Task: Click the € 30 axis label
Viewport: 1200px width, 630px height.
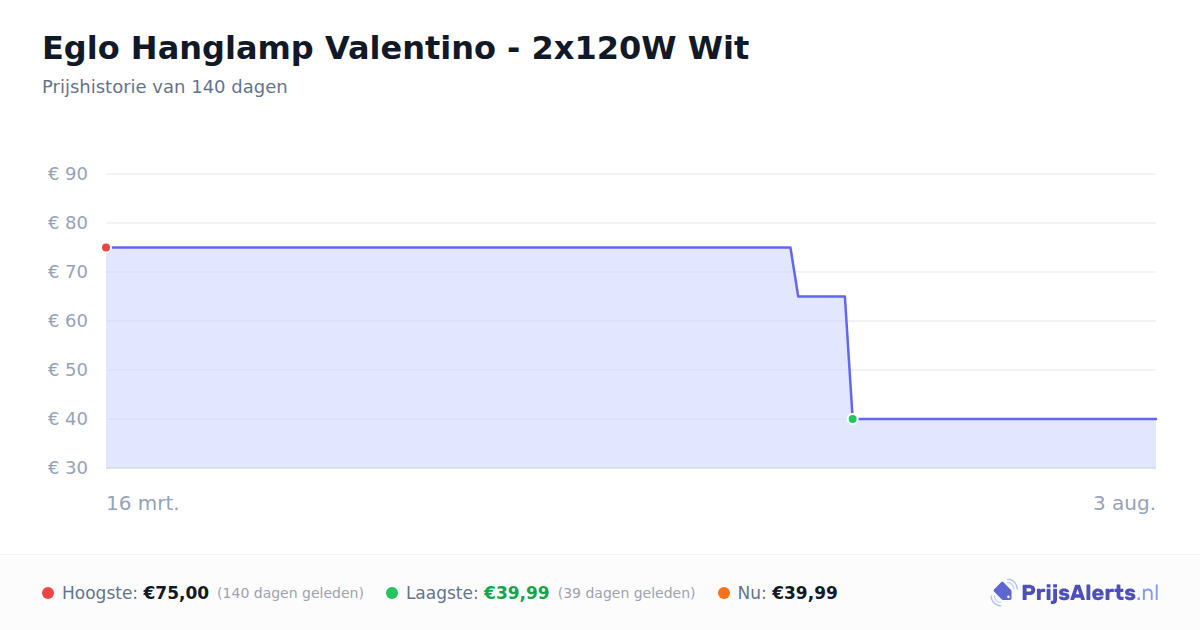Action: point(68,468)
